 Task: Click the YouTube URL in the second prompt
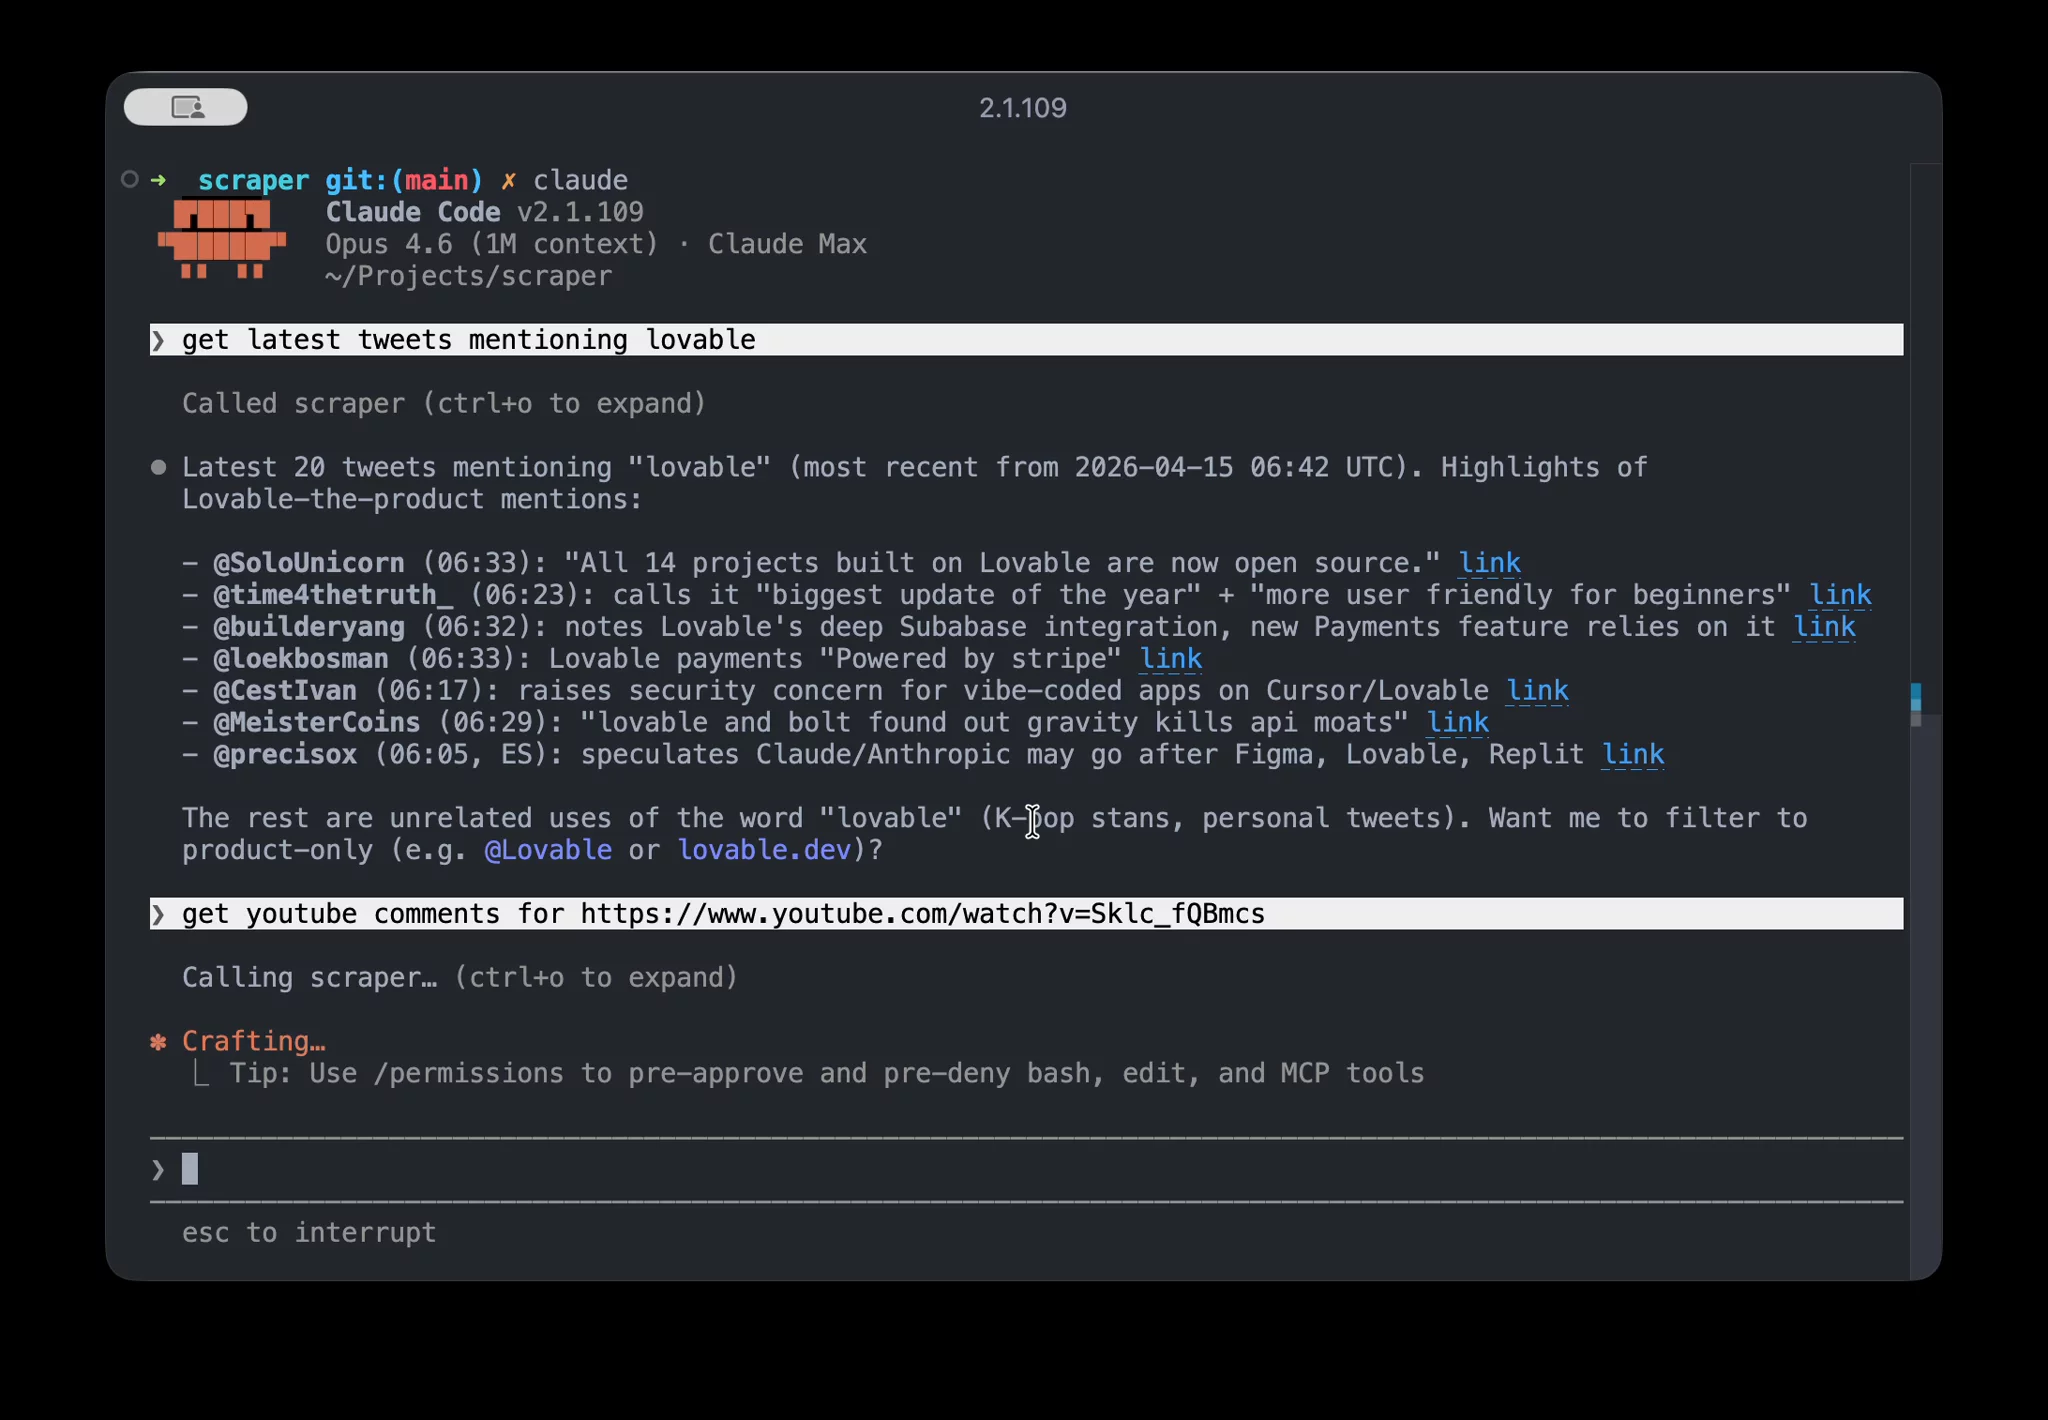pyautogui.click(x=922, y=914)
